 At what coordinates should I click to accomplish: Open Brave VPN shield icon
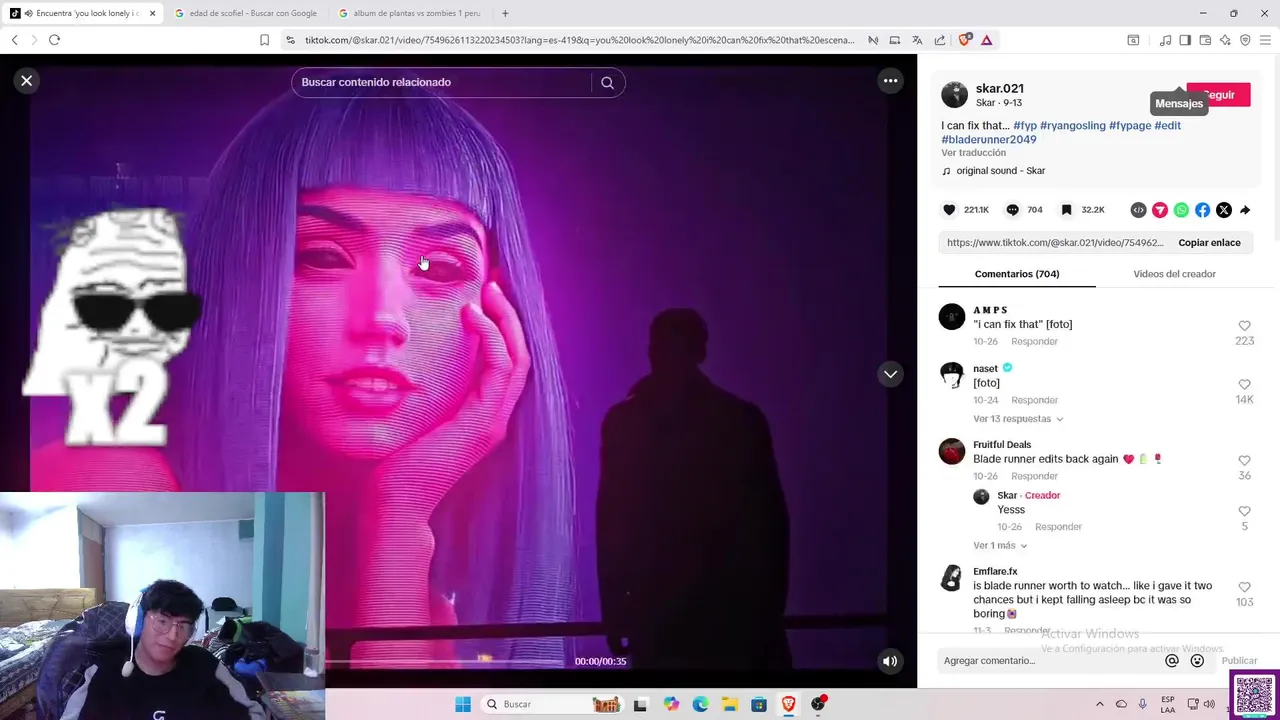click(x=1245, y=40)
